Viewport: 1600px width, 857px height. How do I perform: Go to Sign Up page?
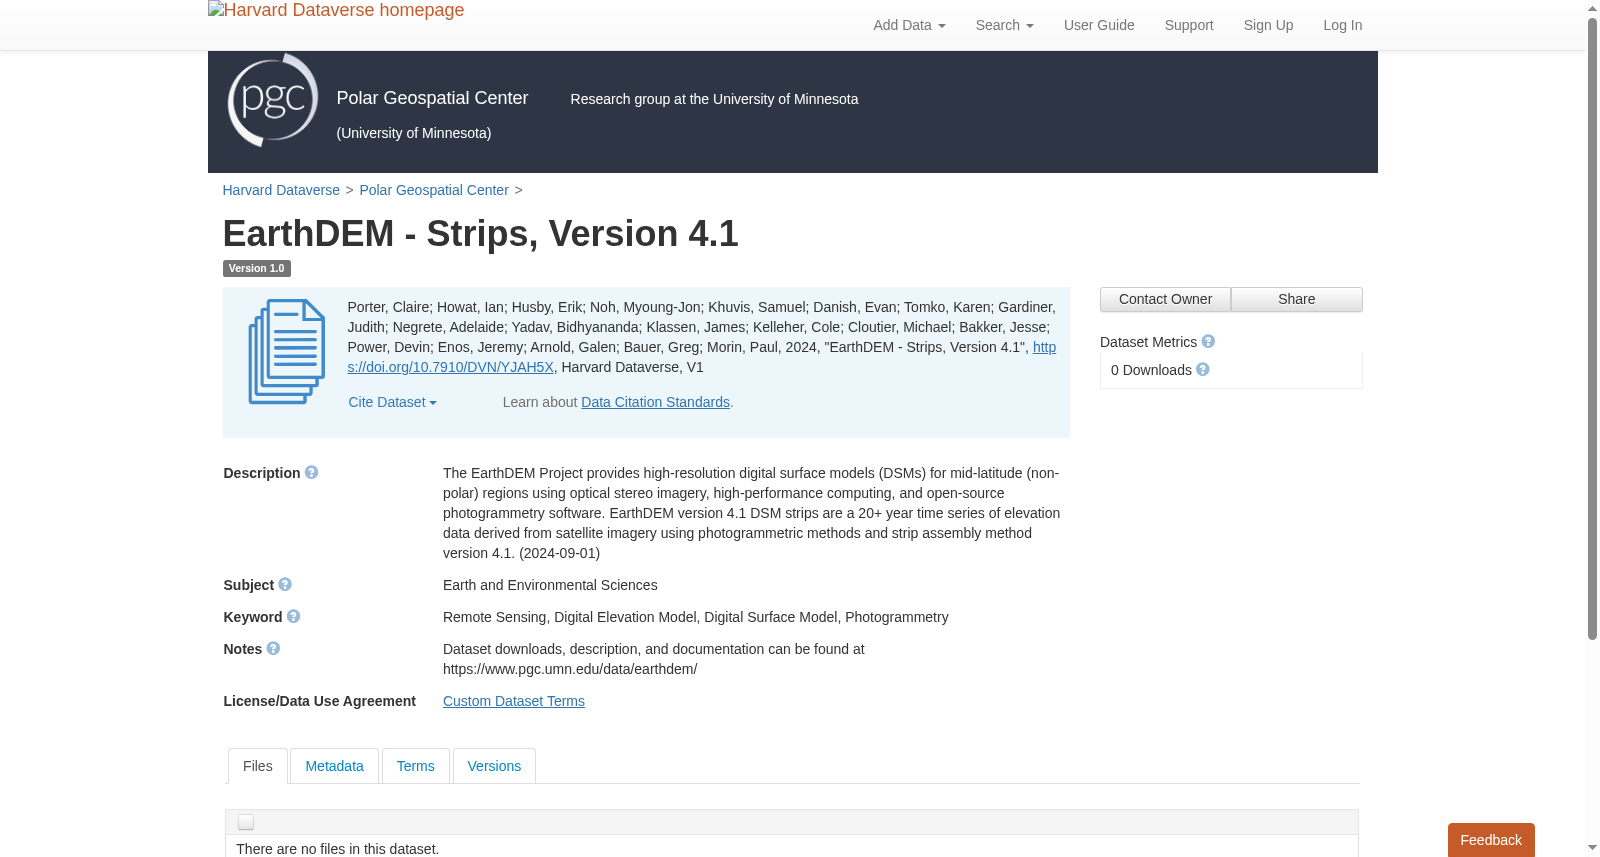click(x=1268, y=25)
